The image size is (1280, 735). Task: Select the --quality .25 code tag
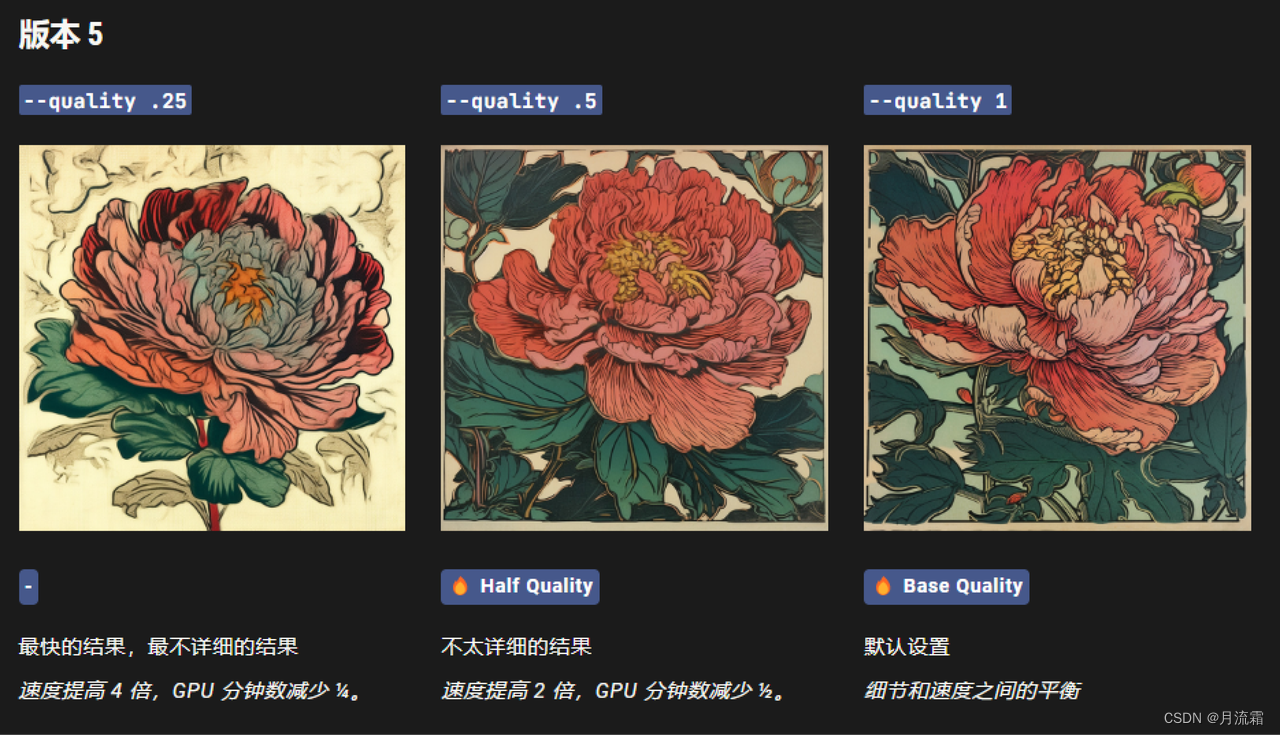coord(105,100)
